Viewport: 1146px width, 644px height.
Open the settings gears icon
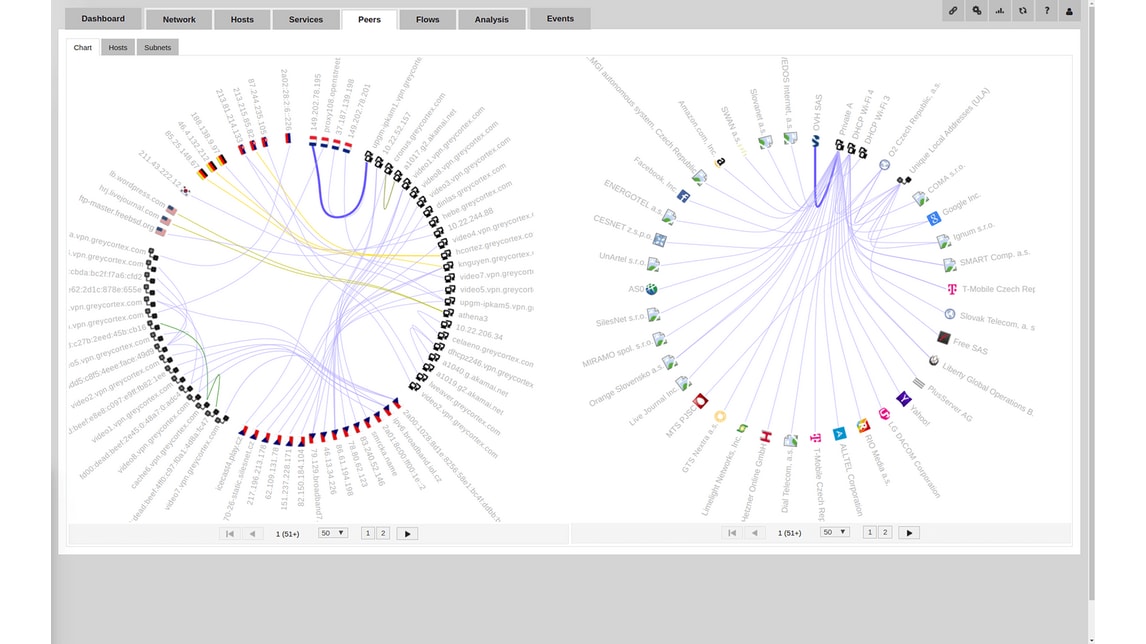(x=977, y=11)
